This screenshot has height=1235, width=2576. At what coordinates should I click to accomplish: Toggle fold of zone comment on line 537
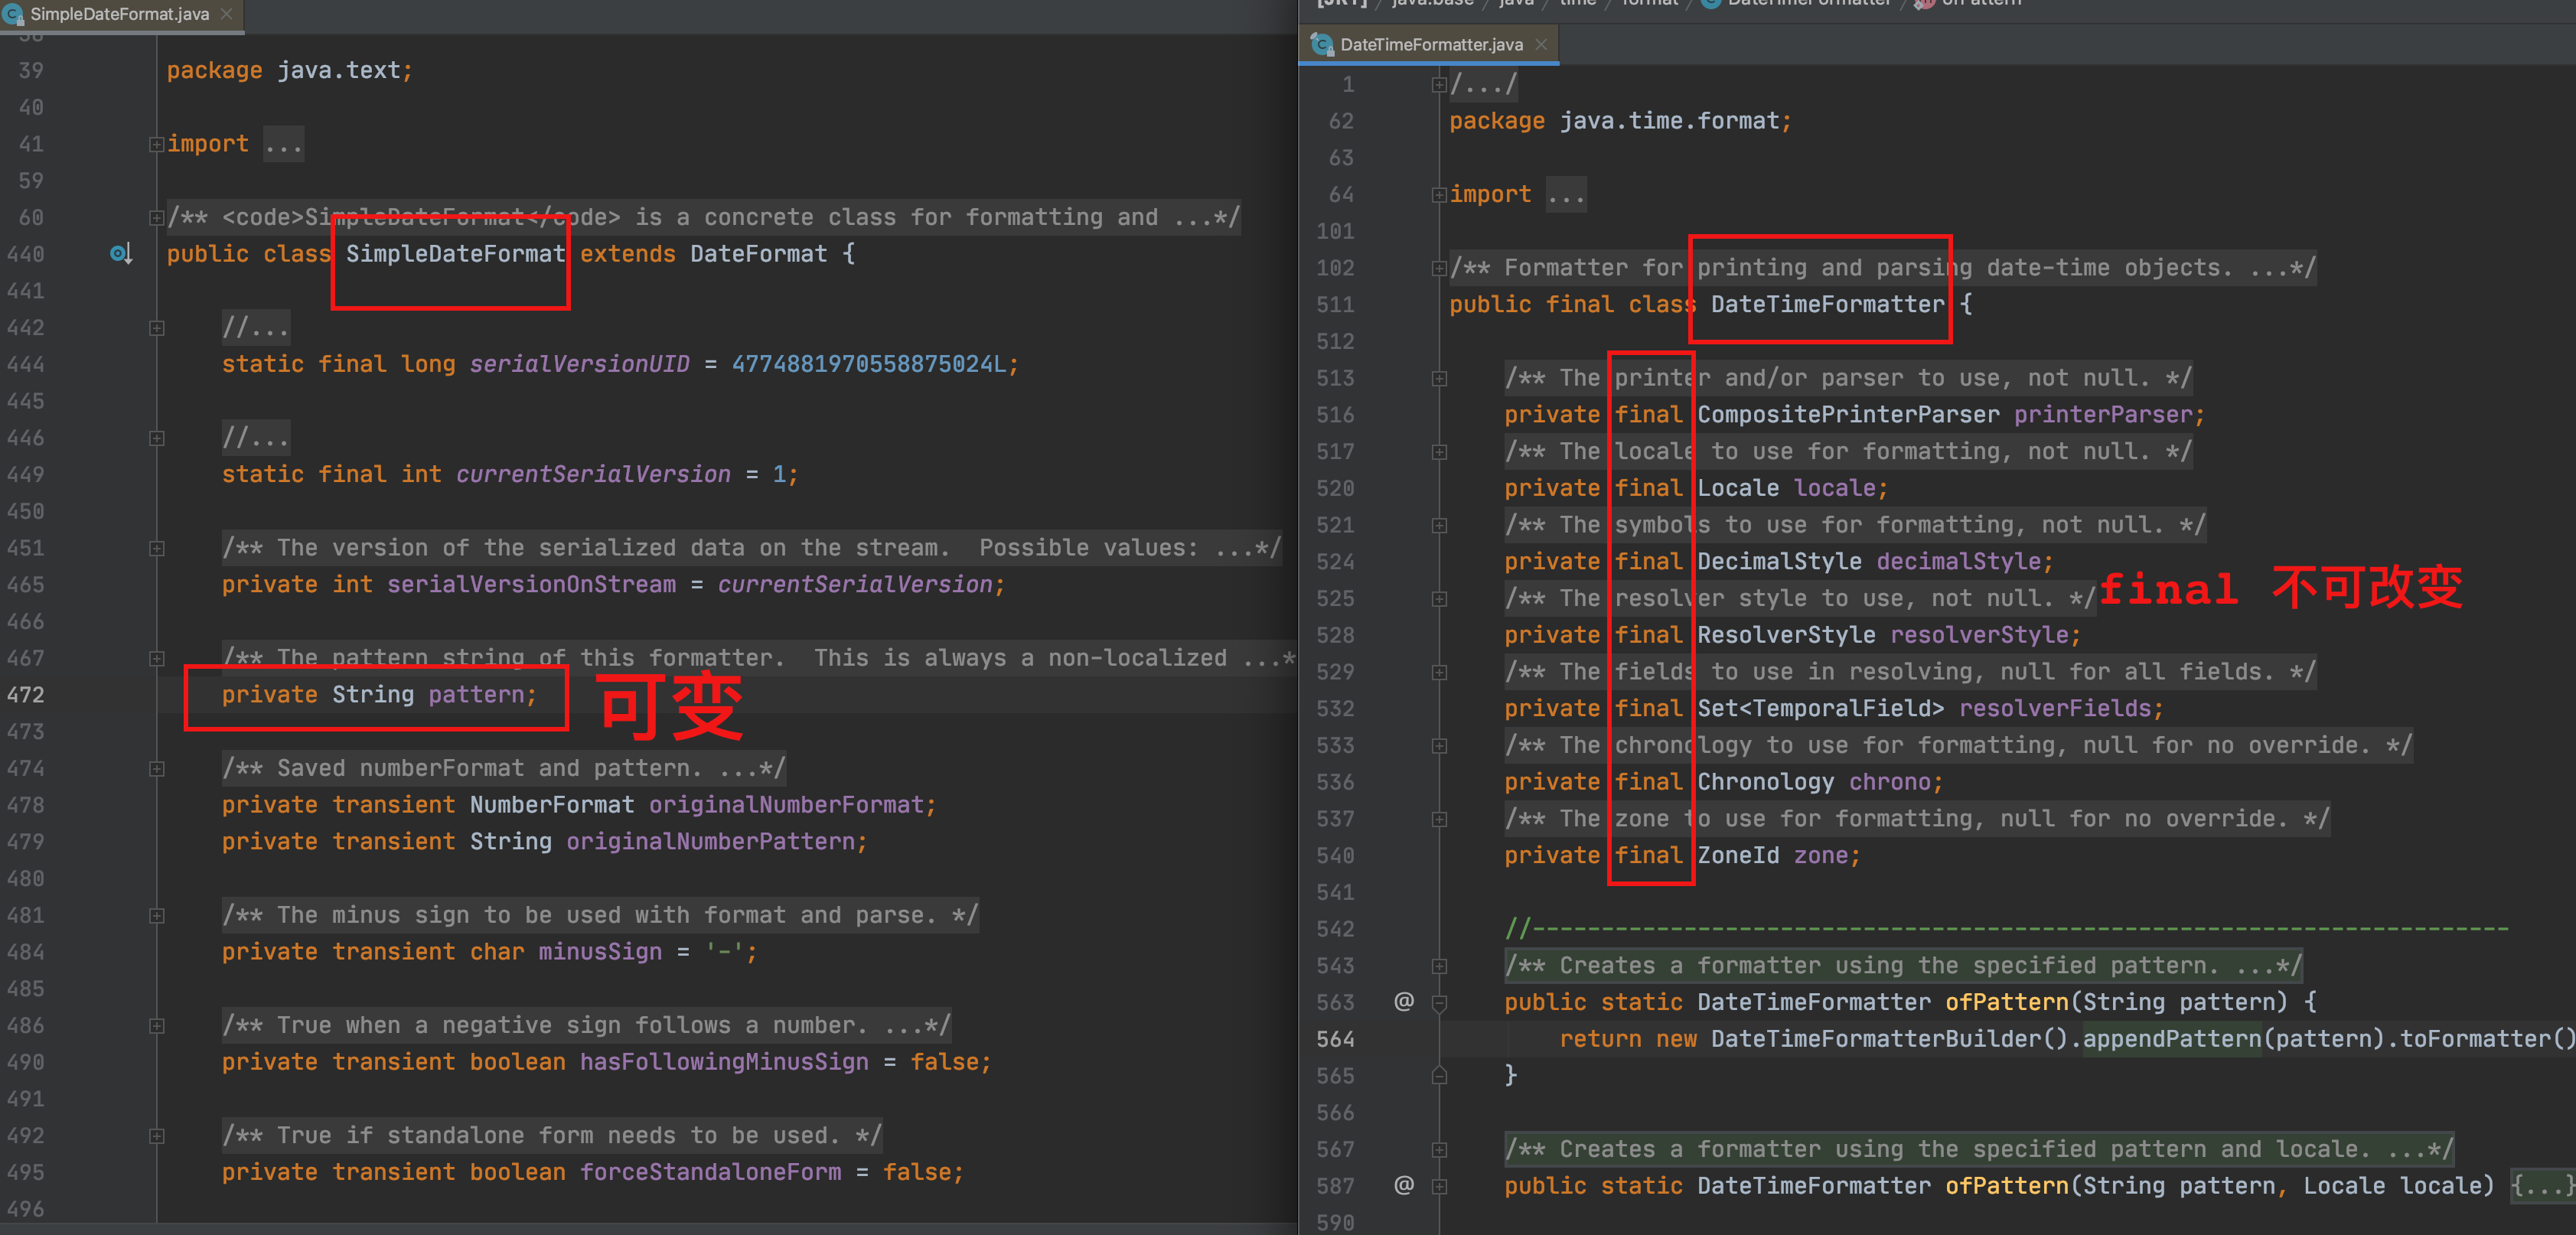[x=1439, y=819]
